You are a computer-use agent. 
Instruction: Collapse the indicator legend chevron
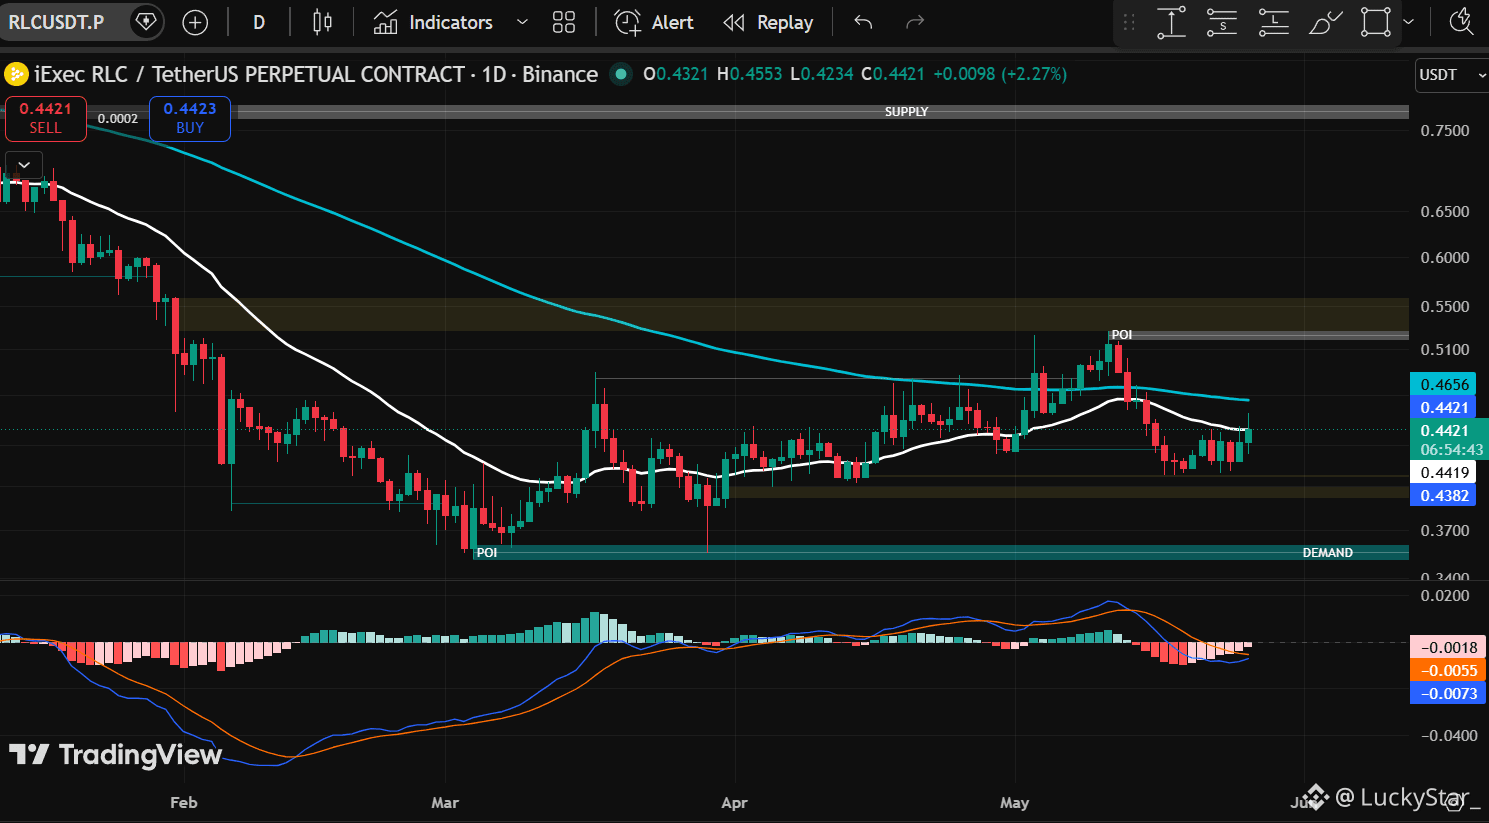24,165
